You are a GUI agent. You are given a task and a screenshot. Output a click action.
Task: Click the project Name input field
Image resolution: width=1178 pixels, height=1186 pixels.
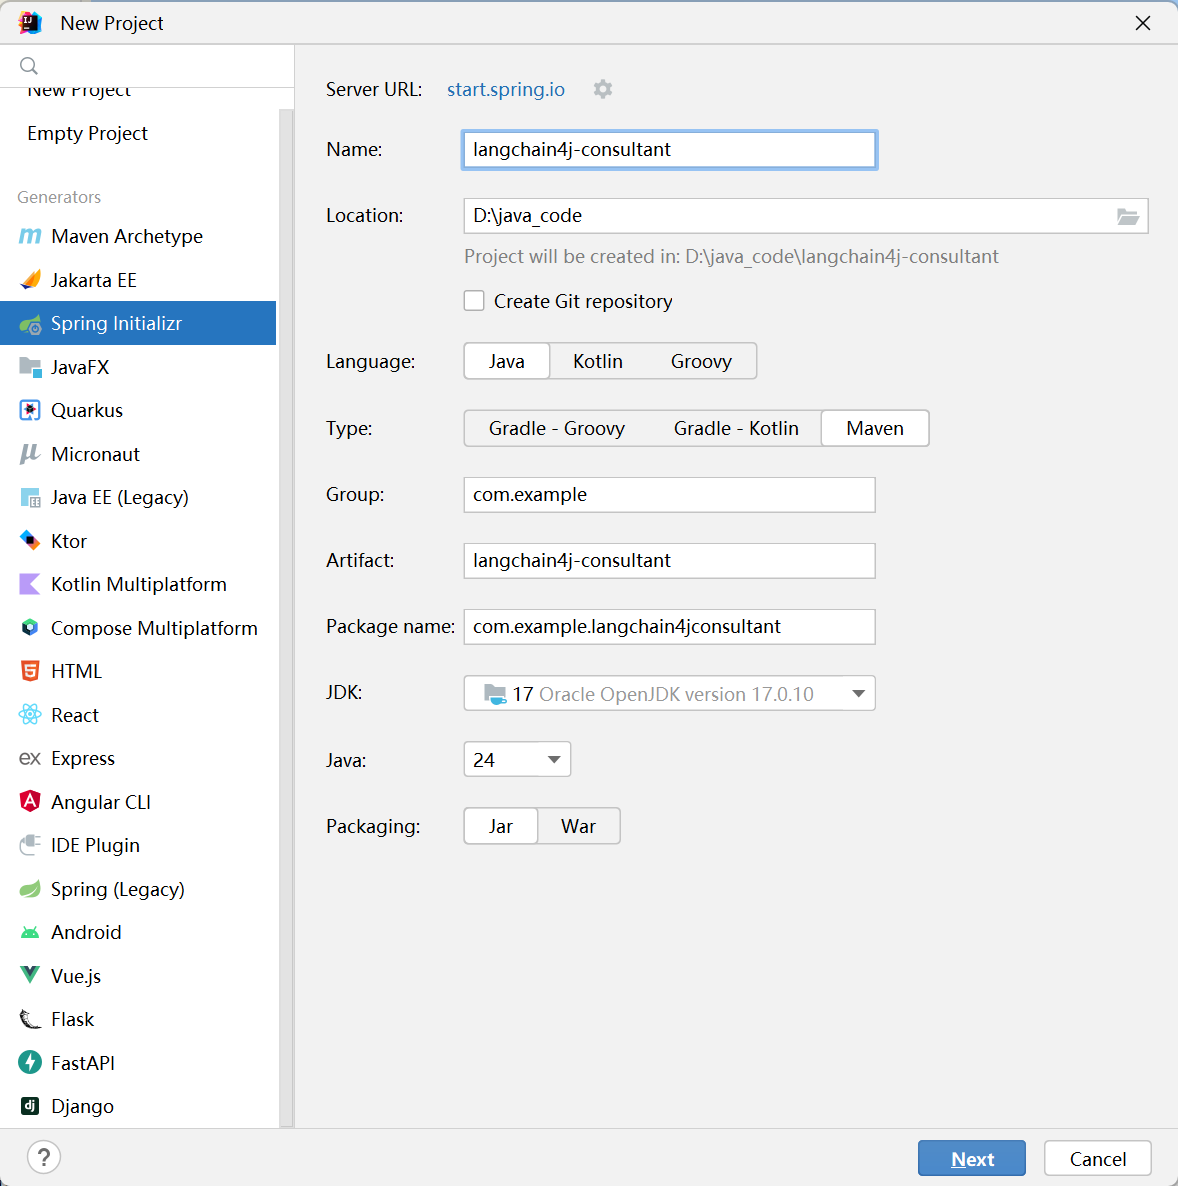coord(670,150)
